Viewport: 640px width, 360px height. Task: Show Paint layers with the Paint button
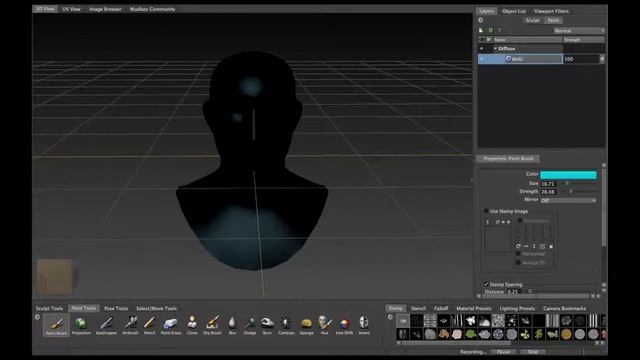coord(553,20)
